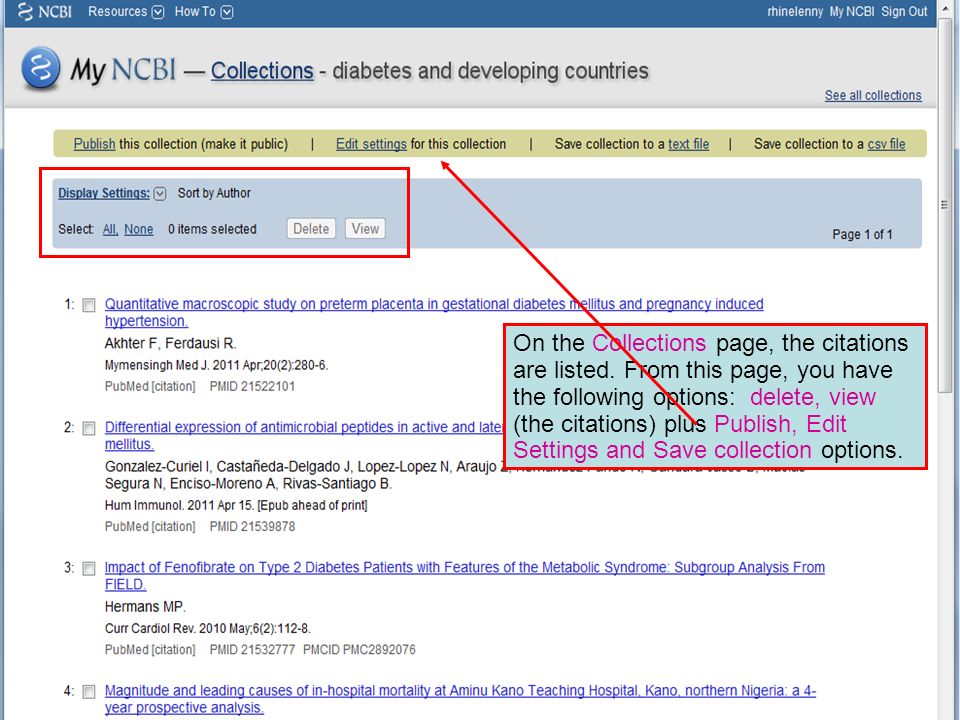
Task: Open My NCBI in top bar
Action: (852, 12)
